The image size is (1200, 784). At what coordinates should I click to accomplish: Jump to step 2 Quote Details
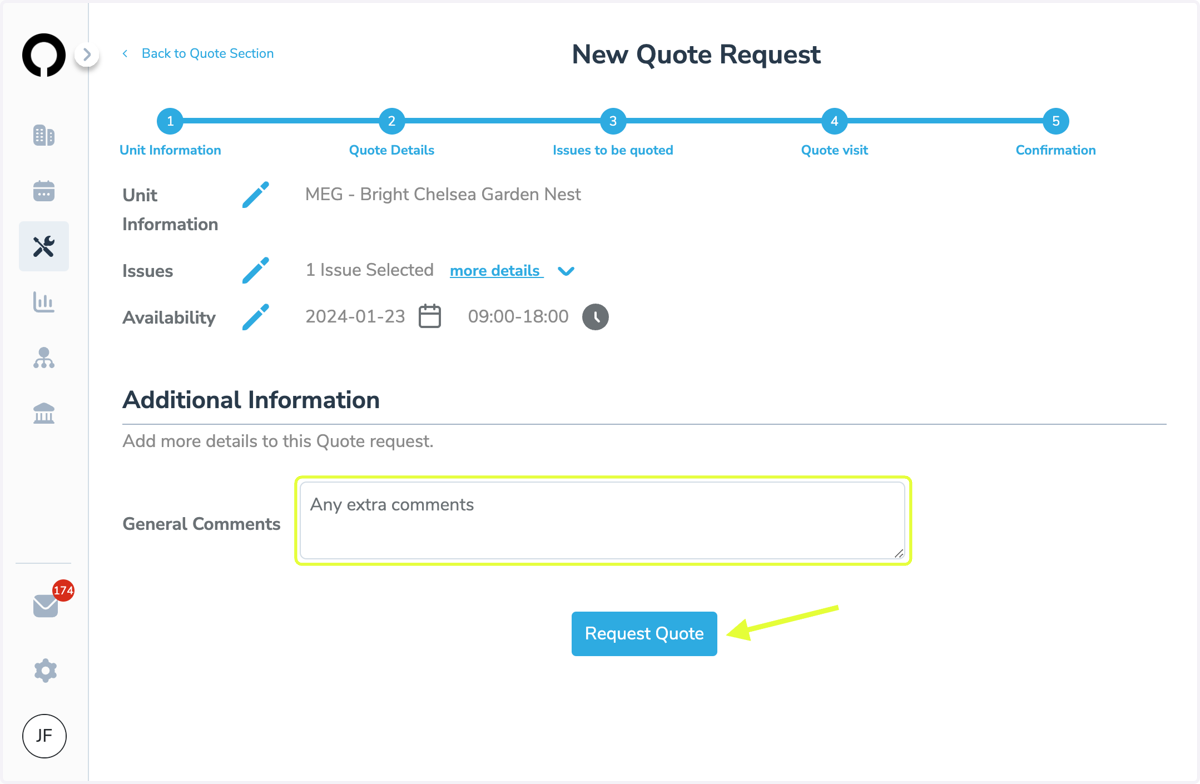pyautogui.click(x=391, y=121)
